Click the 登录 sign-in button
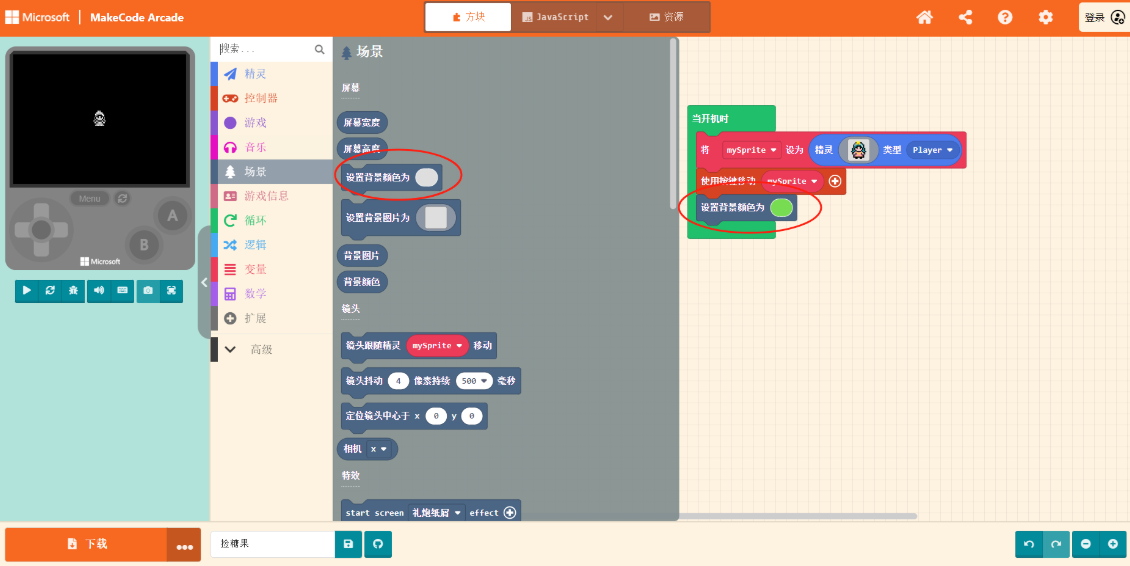 coord(1104,17)
